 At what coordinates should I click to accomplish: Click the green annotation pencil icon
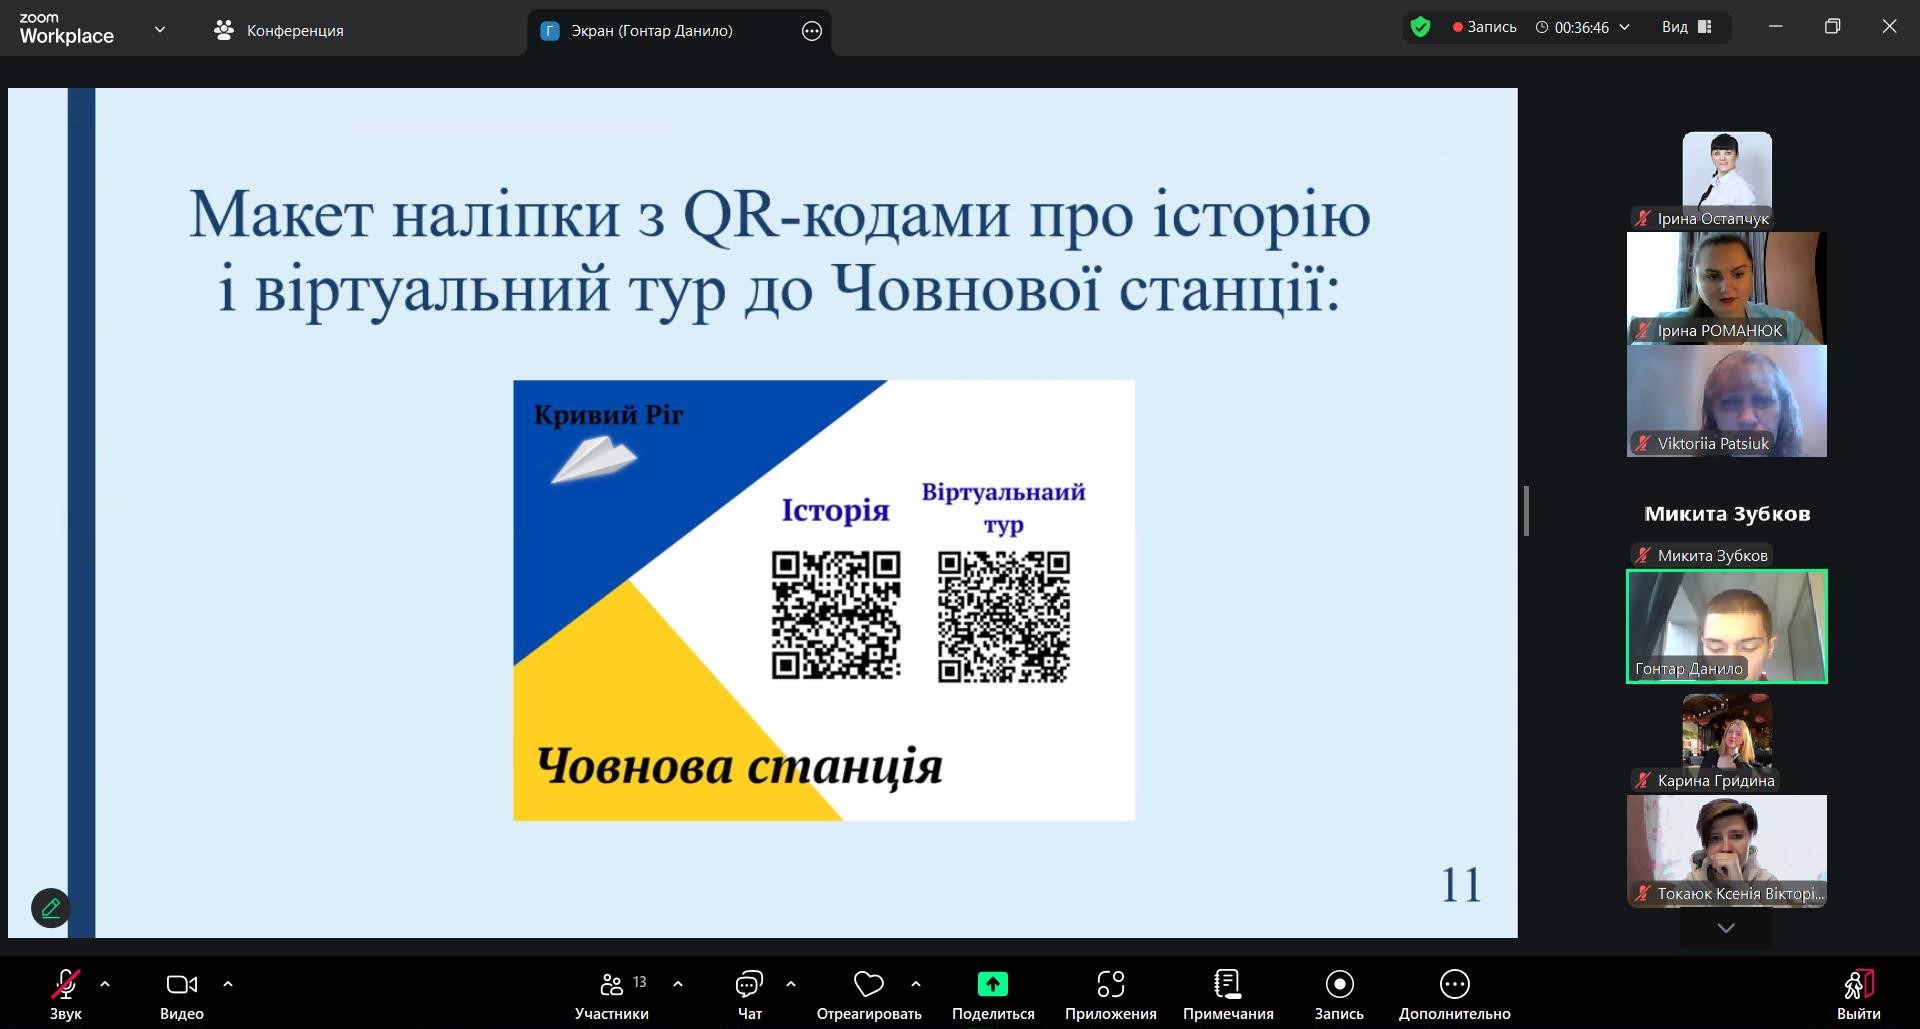click(51, 908)
